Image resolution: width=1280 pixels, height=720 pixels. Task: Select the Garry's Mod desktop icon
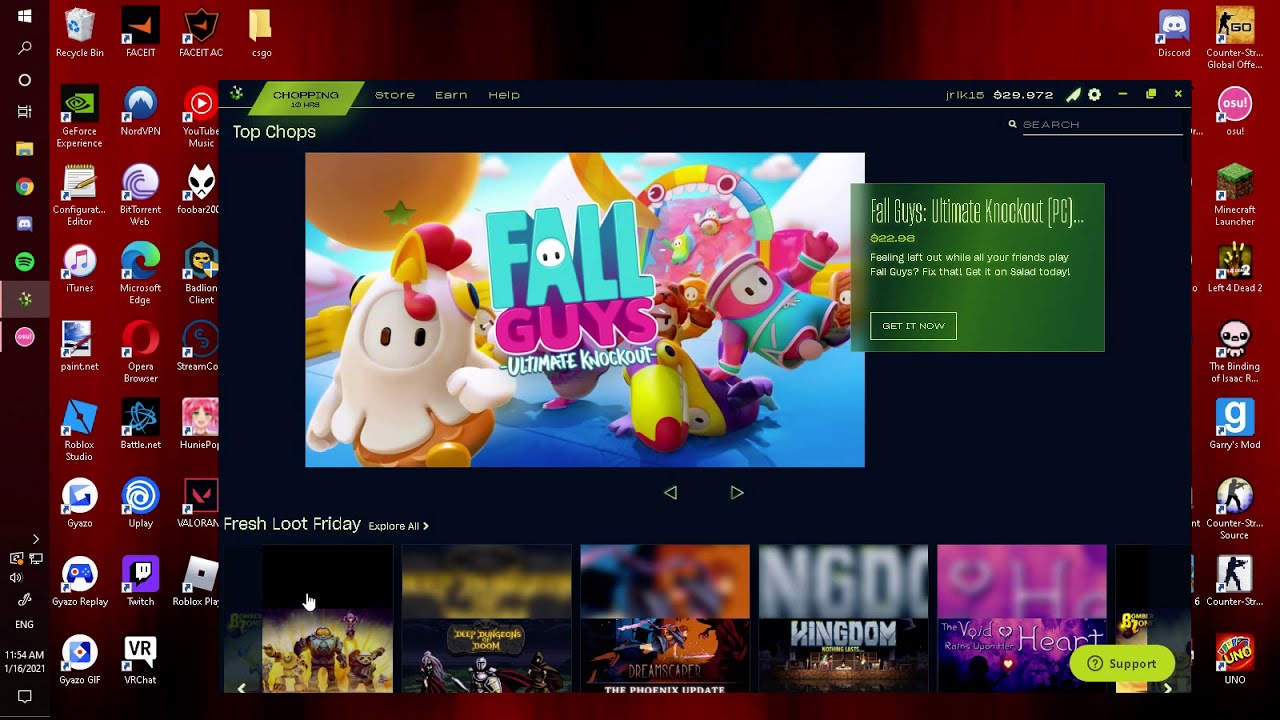click(x=1235, y=425)
